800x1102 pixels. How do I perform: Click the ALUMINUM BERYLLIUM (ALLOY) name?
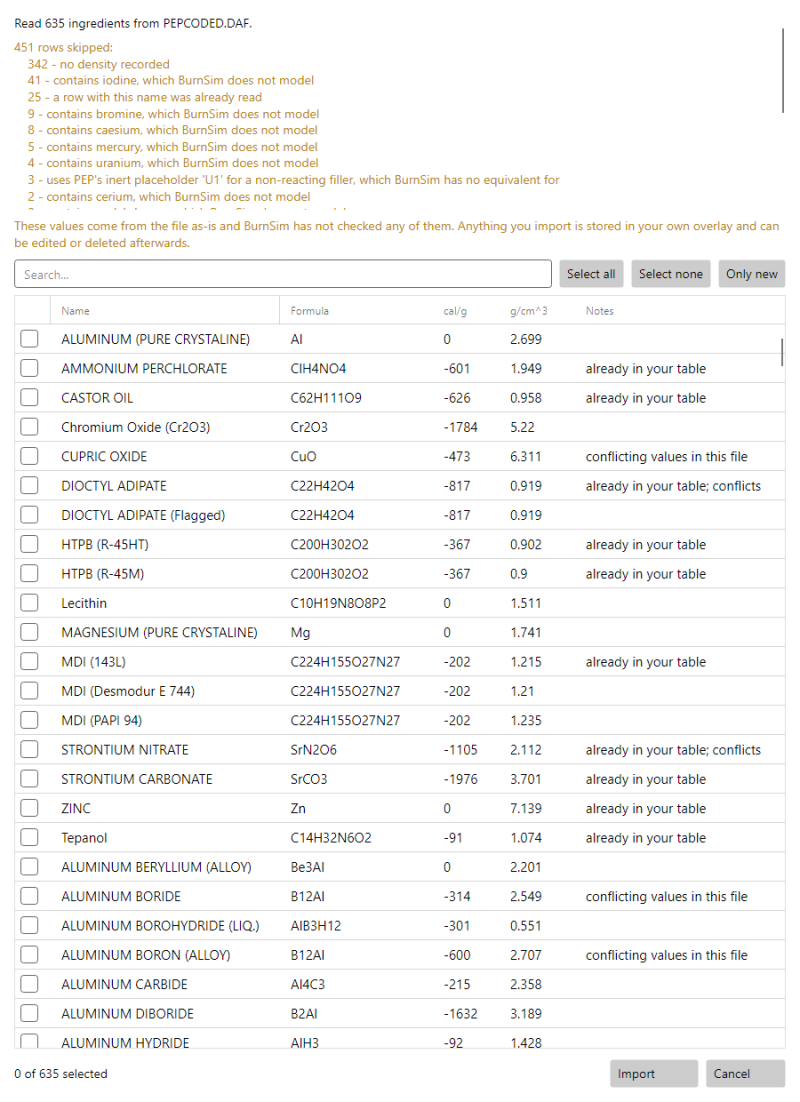pyautogui.click(x=156, y=867)
